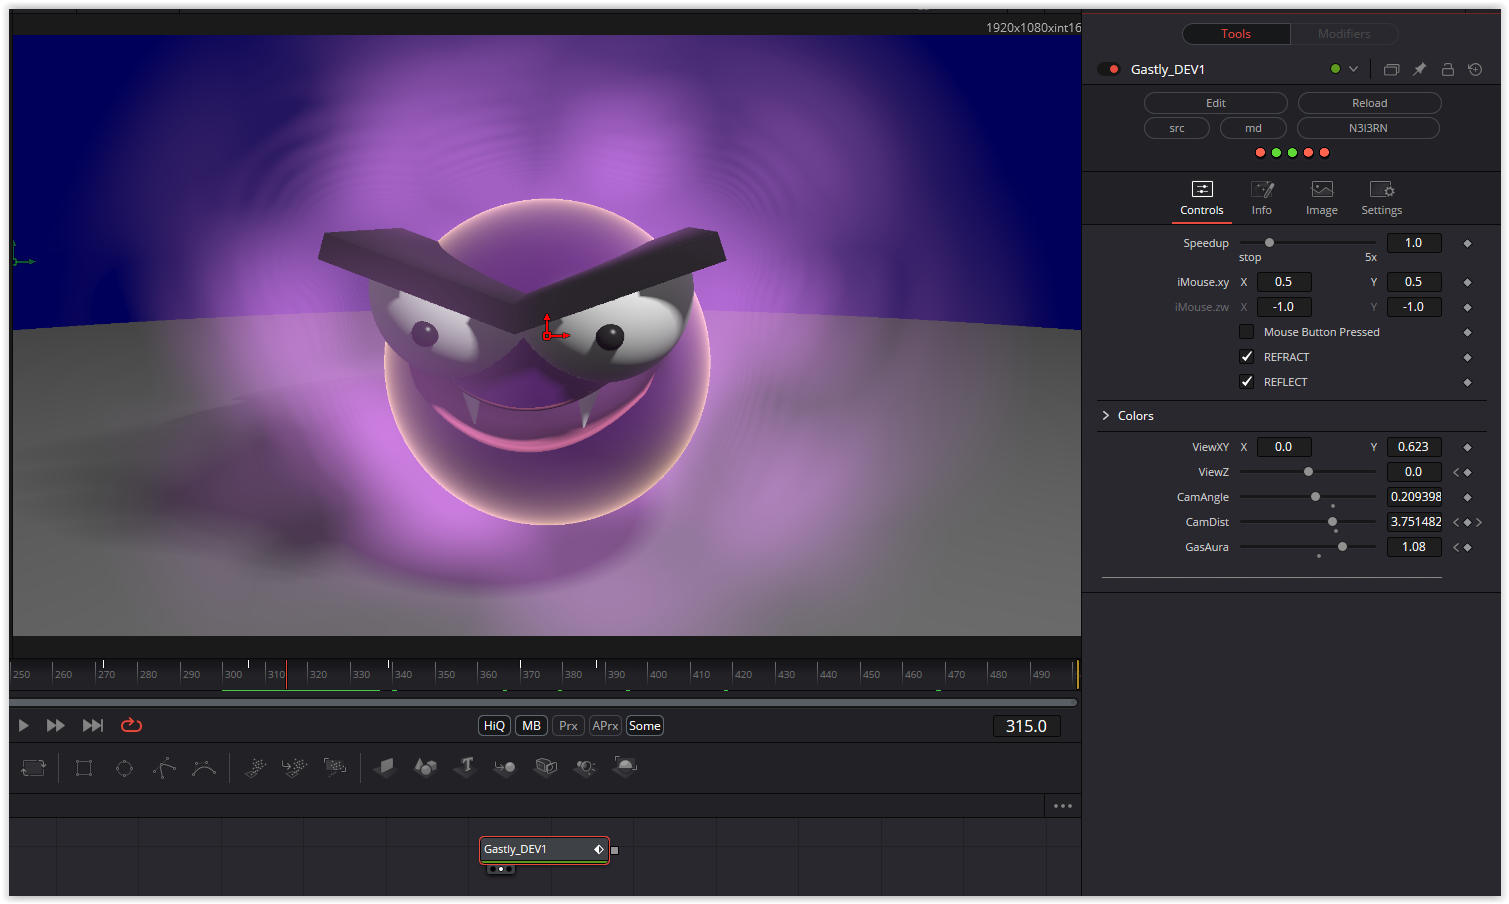Skip to the end of the timeline
Screen dimensions: 1509x904
(x=93, y=725)
